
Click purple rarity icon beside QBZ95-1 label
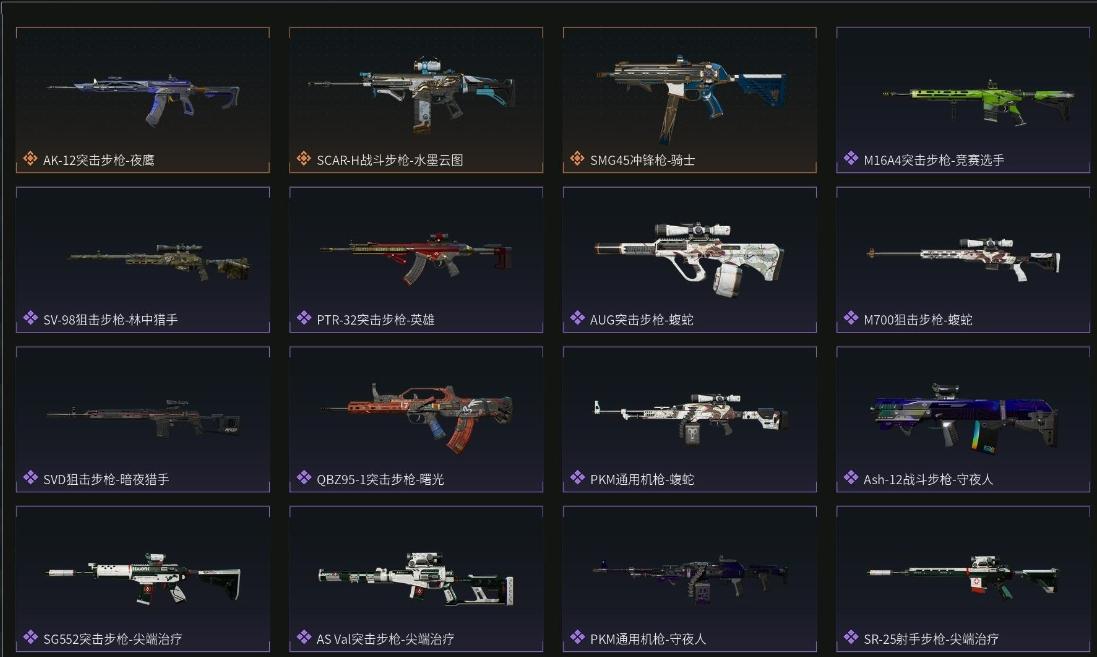(304, 478)
